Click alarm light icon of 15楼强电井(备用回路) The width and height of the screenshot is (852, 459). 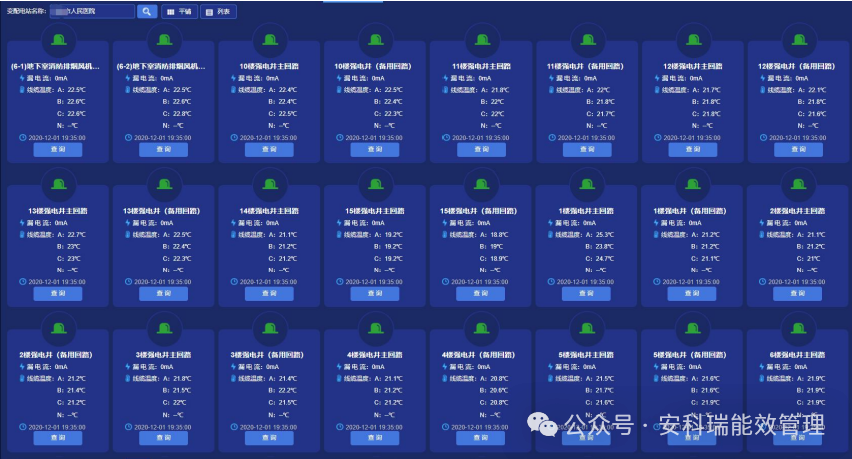[x=481, y=184]
